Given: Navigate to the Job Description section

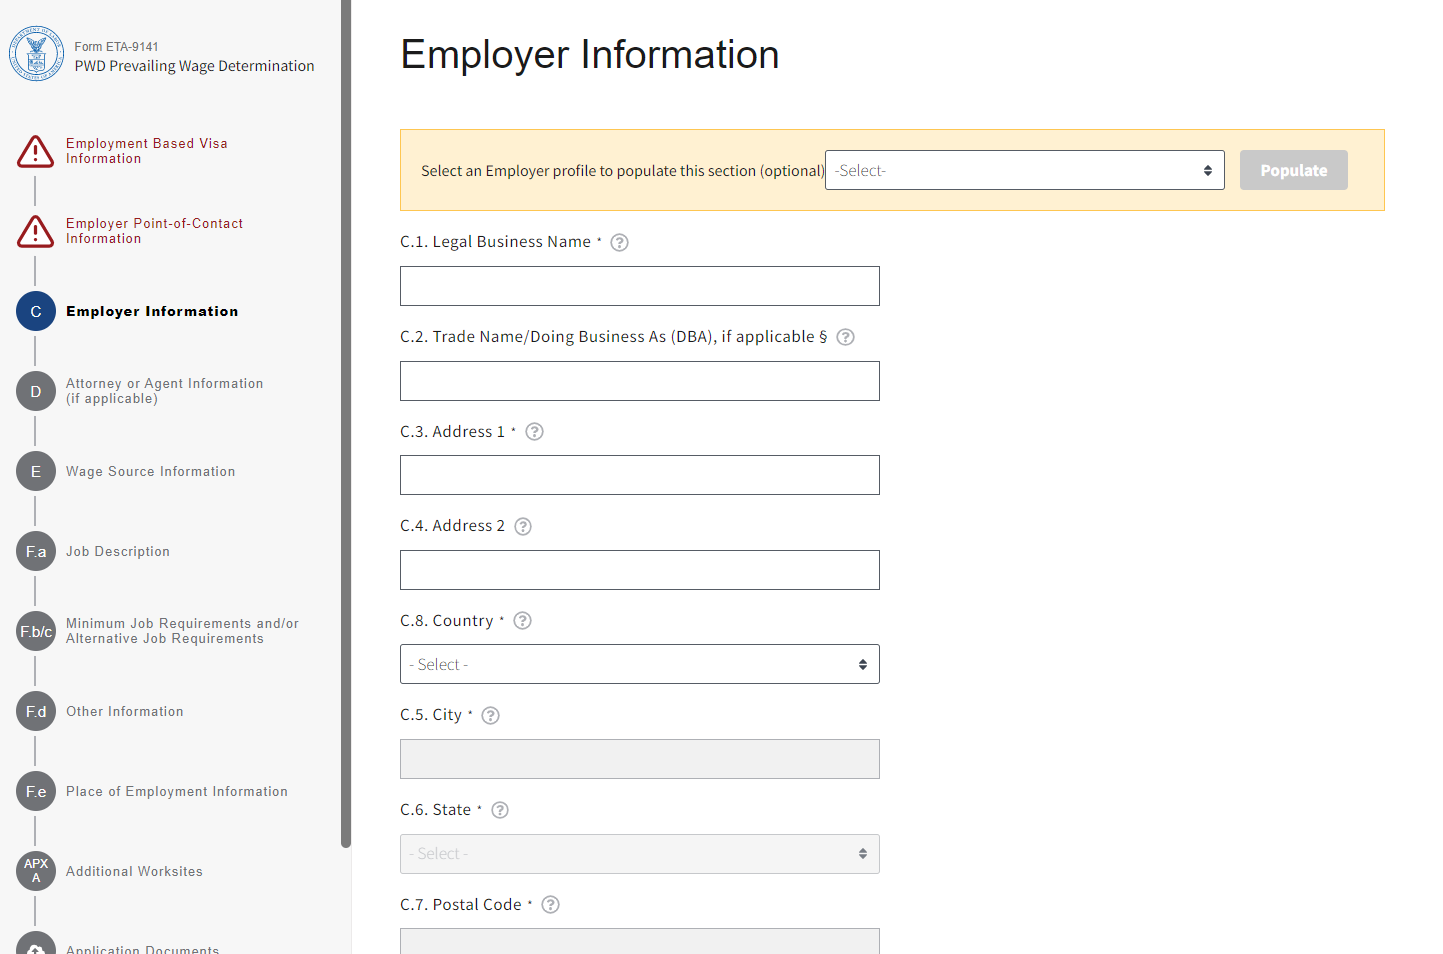Looking at the screenshot, I should (117, 552).
